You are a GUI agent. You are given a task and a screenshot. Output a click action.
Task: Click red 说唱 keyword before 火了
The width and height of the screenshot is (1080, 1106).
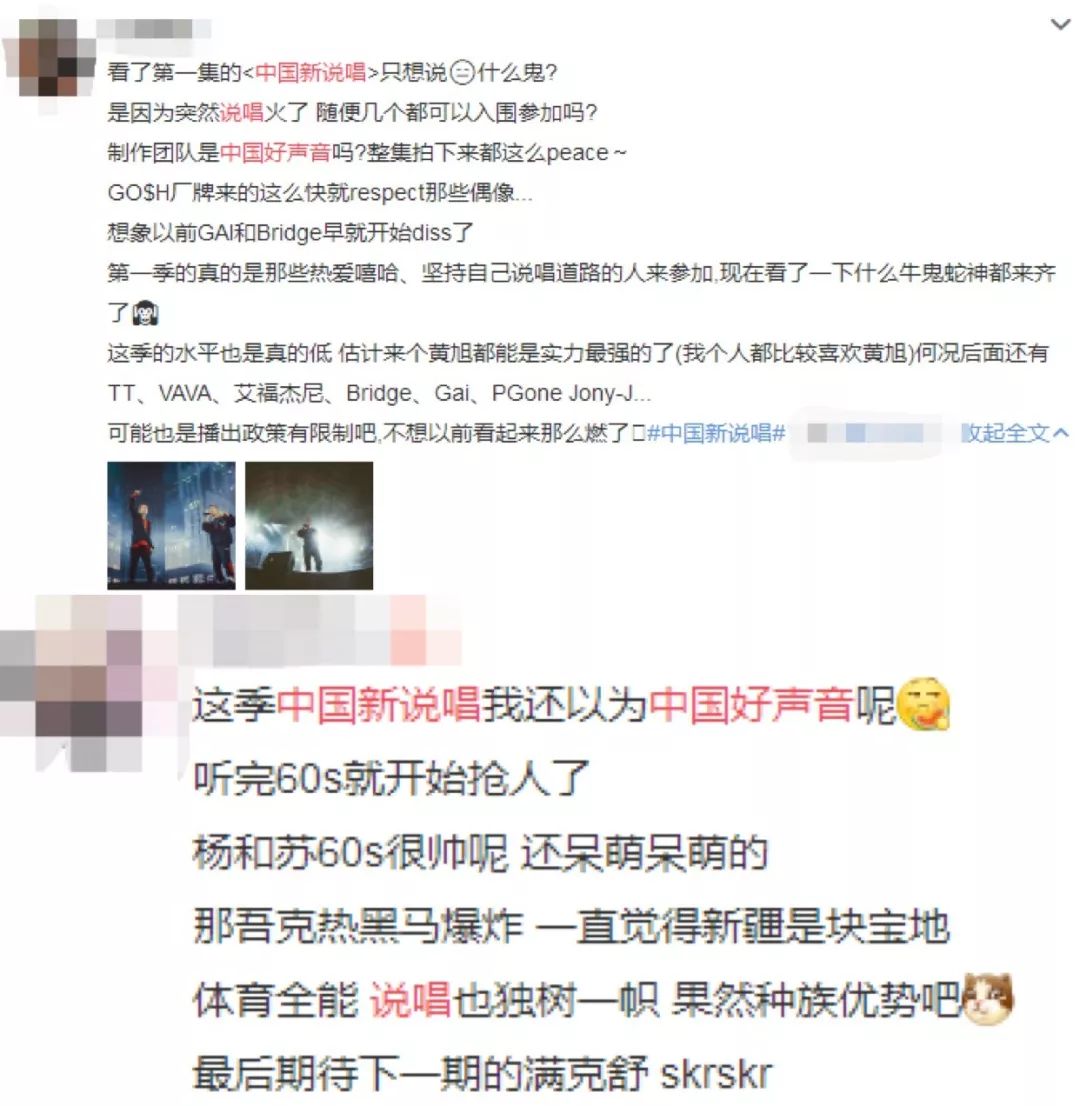(241, 112)
